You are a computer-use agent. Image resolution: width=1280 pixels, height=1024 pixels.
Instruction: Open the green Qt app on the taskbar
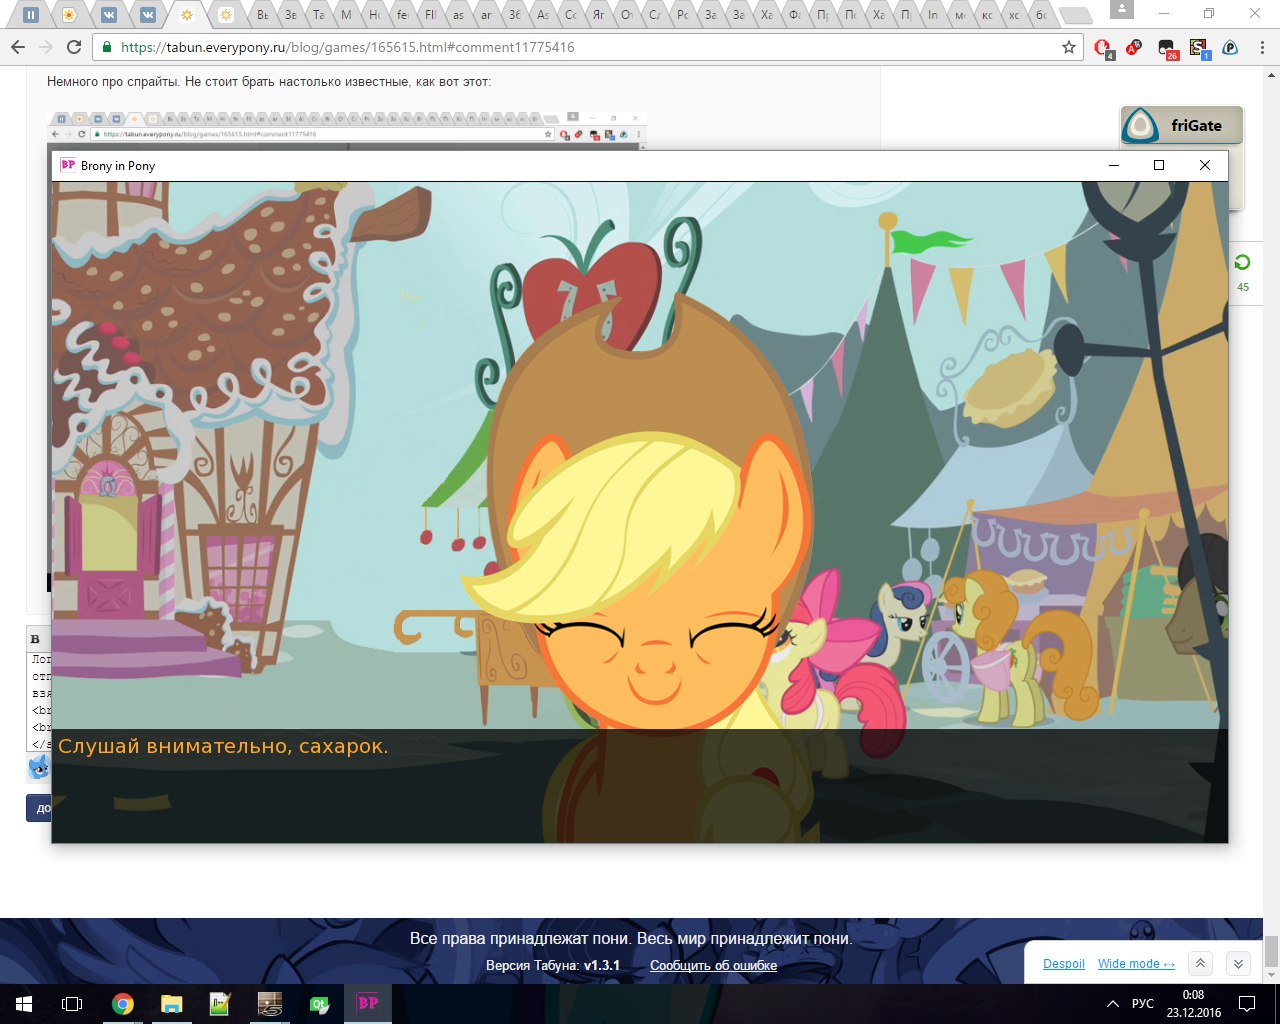click(319, 1004)
